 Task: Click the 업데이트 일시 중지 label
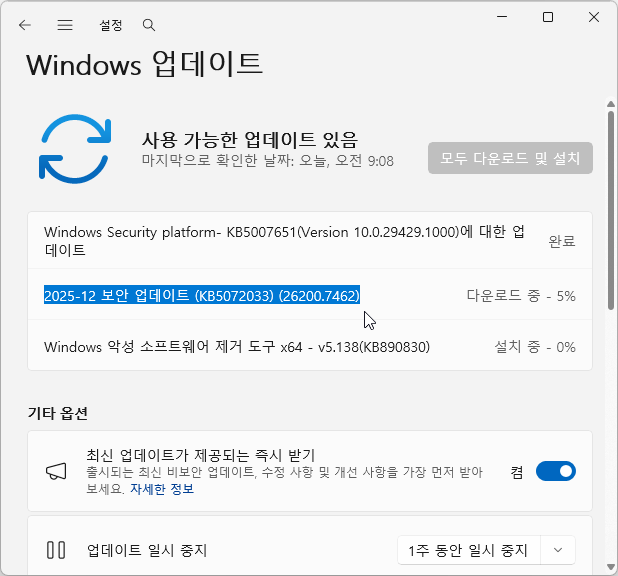(x=147, y=550)
